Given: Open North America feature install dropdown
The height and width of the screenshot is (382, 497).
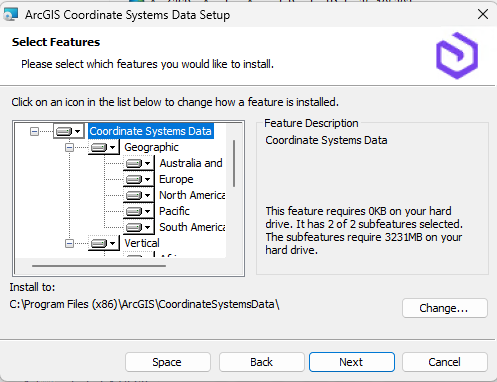Looking at the screenshot, I should (139, 195).
